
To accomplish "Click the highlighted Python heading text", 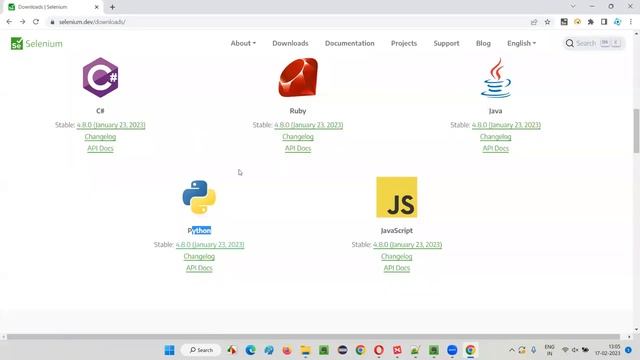I will [199, 231].
